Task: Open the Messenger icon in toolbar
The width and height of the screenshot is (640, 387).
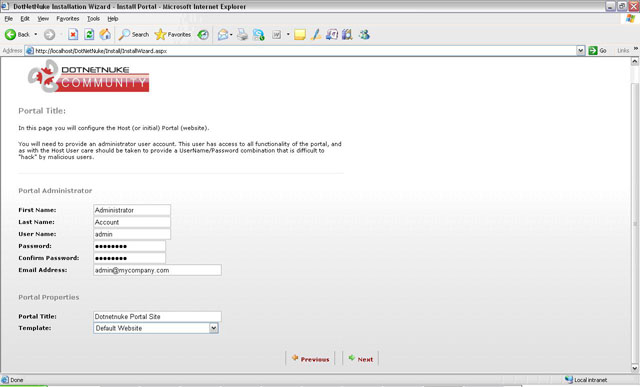Action: [x=364, y=35]
